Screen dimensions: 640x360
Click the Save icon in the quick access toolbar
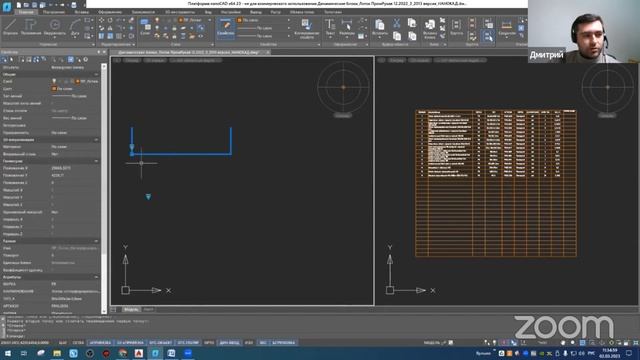click(x=34, y=5)
